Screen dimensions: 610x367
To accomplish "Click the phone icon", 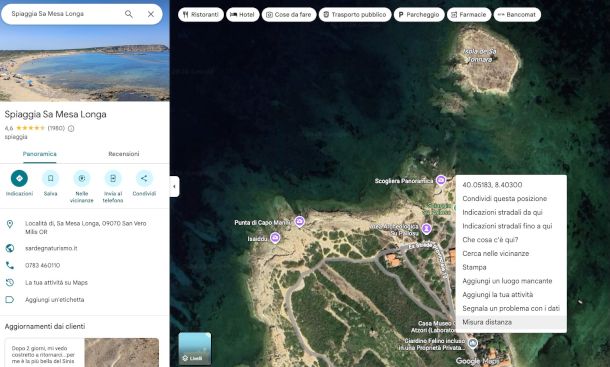I will [10, 265].
